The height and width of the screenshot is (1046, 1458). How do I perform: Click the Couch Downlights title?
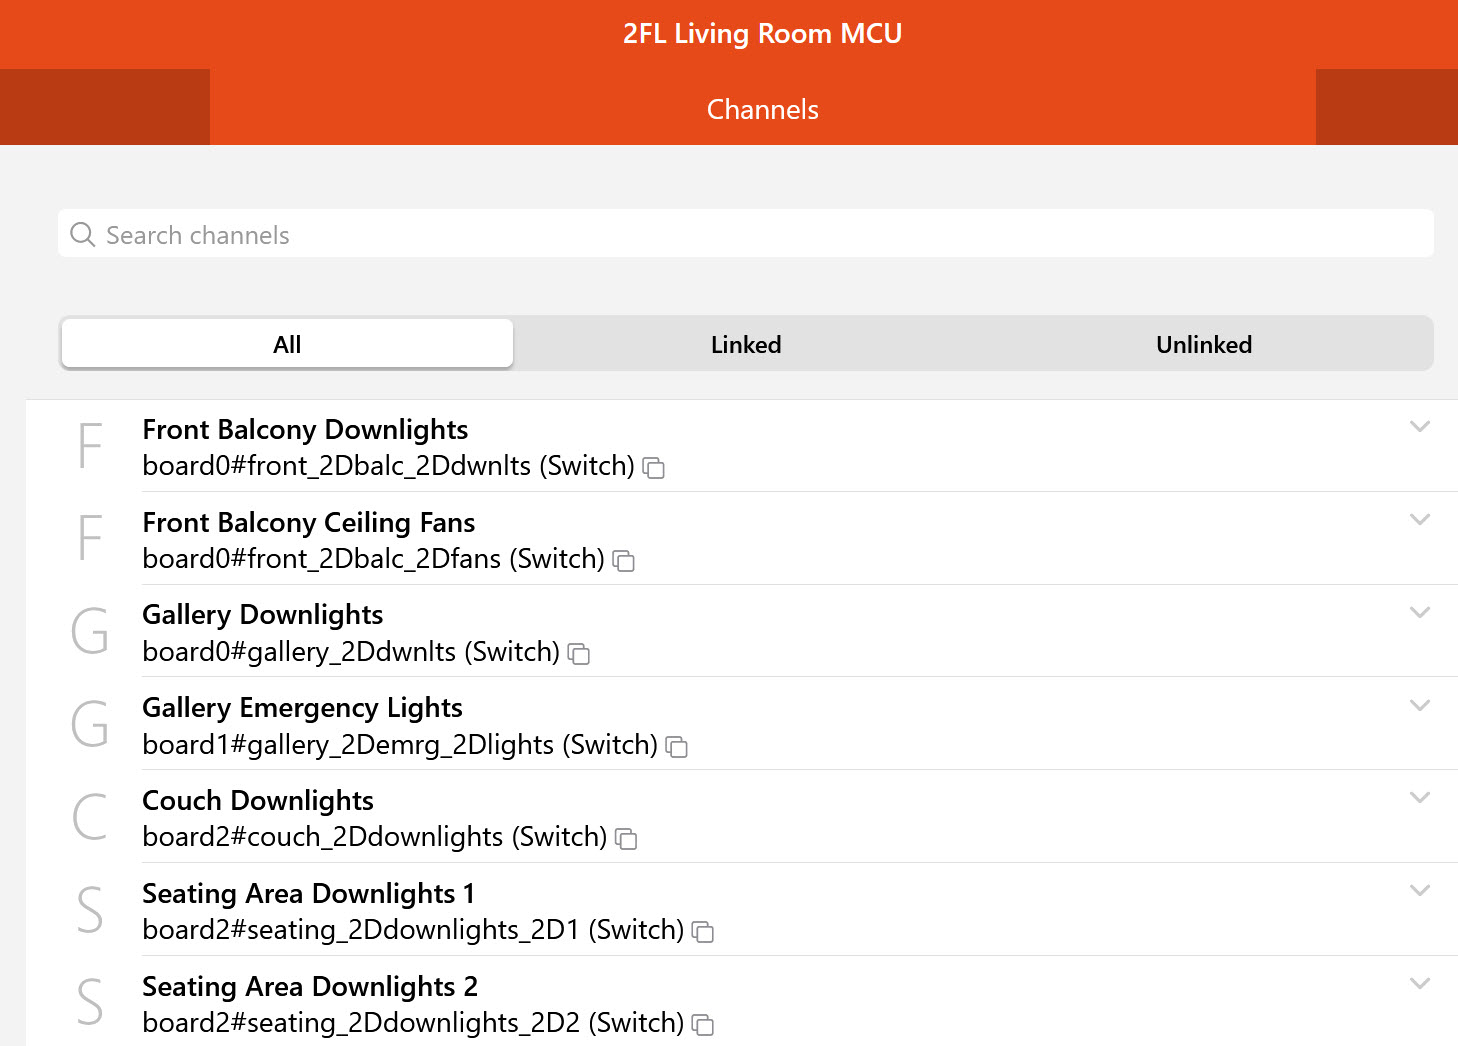coord(258,801)
